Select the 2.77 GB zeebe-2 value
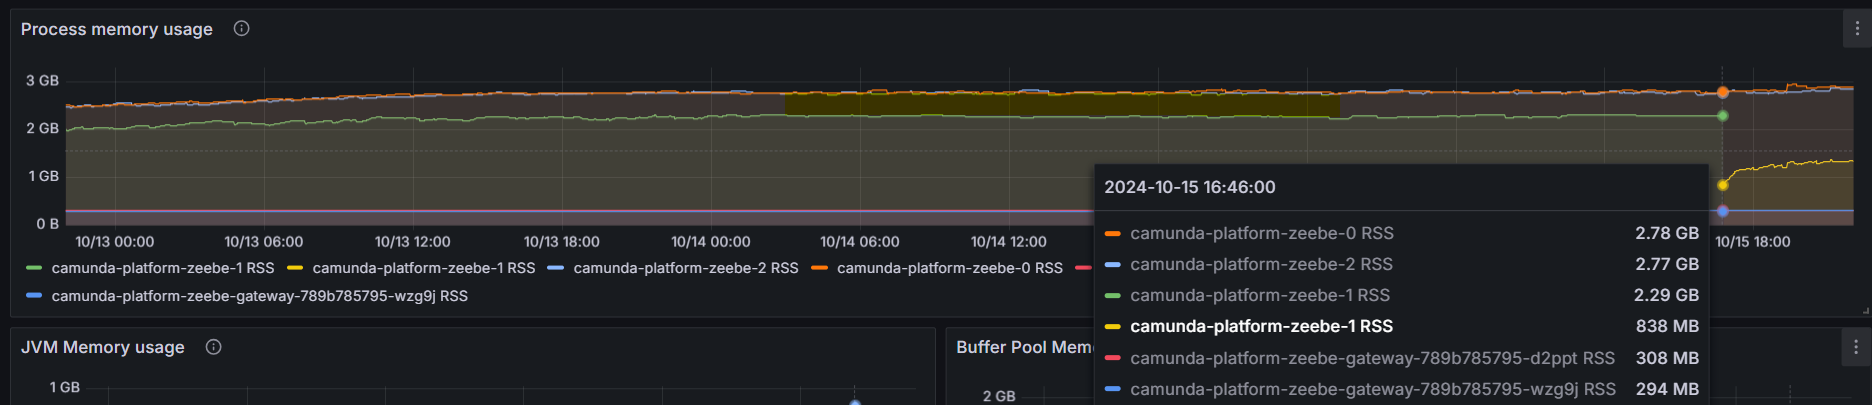 pos(1667,264)
